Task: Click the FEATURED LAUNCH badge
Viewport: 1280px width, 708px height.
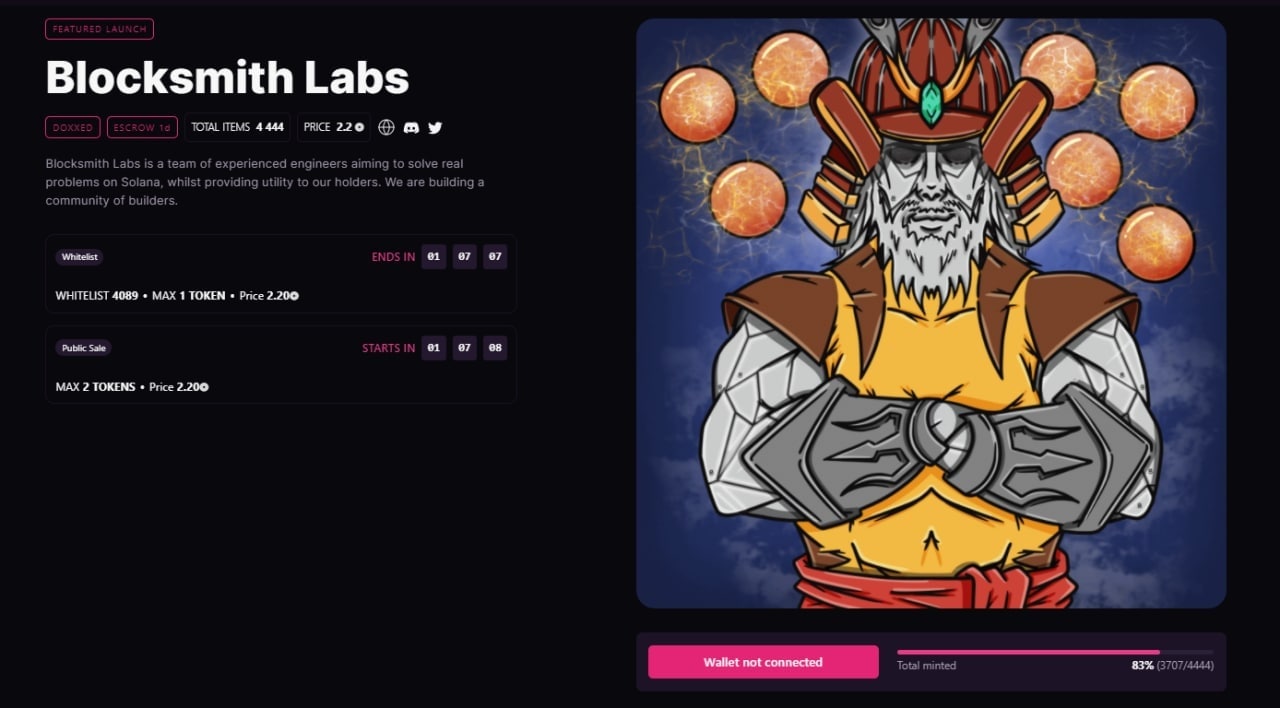Action: pyautogui.click(x=99, y=29)
